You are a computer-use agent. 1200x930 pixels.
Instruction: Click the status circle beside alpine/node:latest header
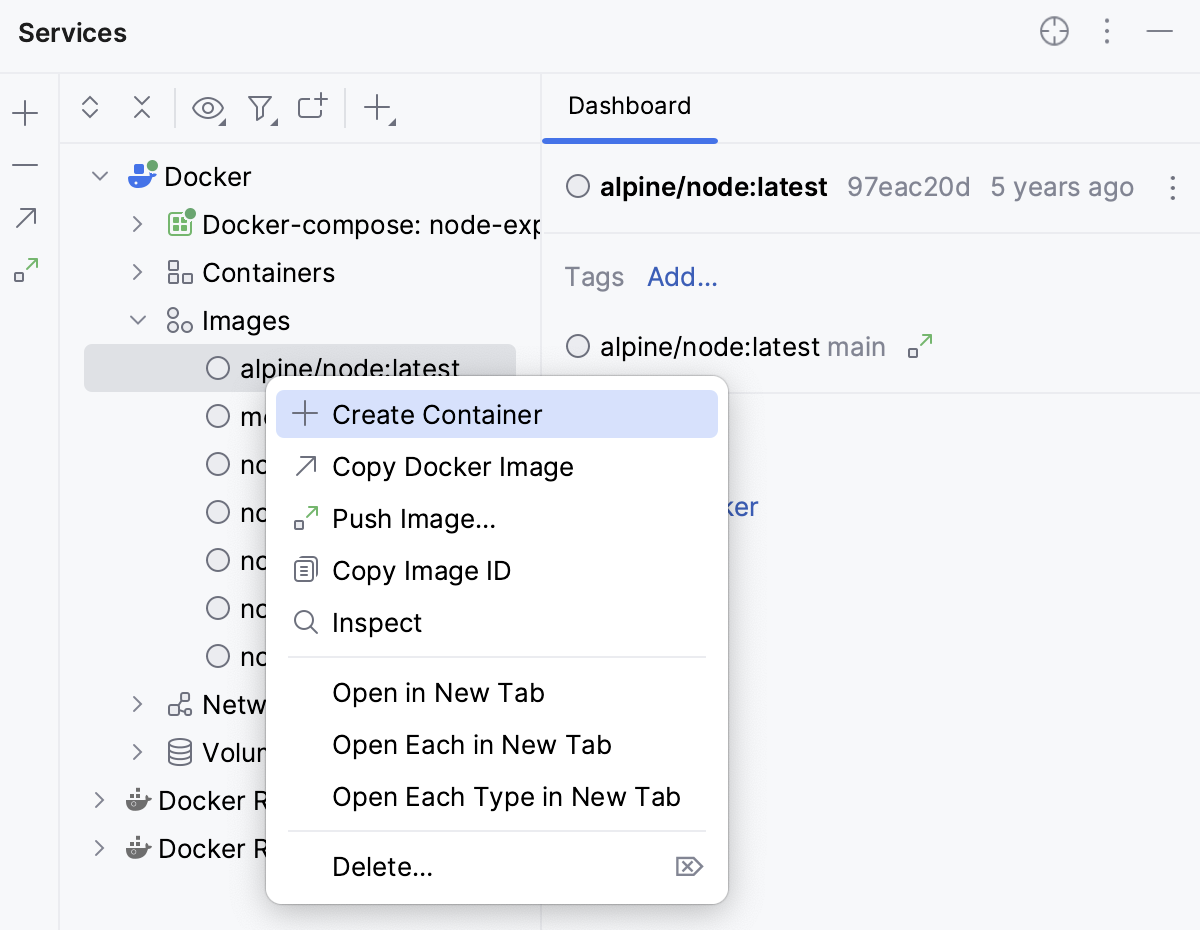coord(577,186)
